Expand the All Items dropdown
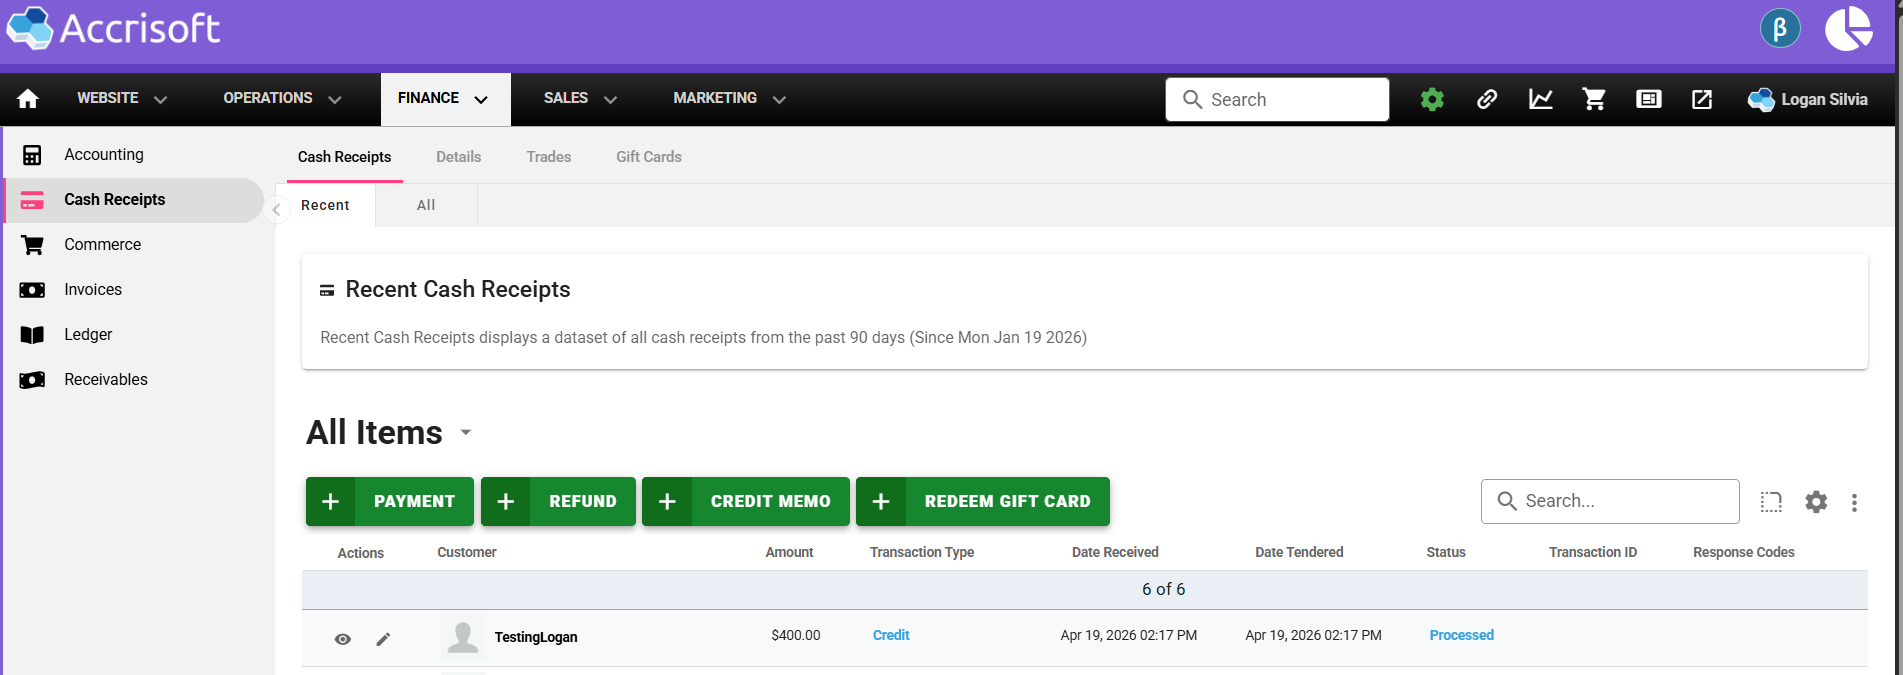This screenshot has height=675, width=1903. tap(465, 433)
